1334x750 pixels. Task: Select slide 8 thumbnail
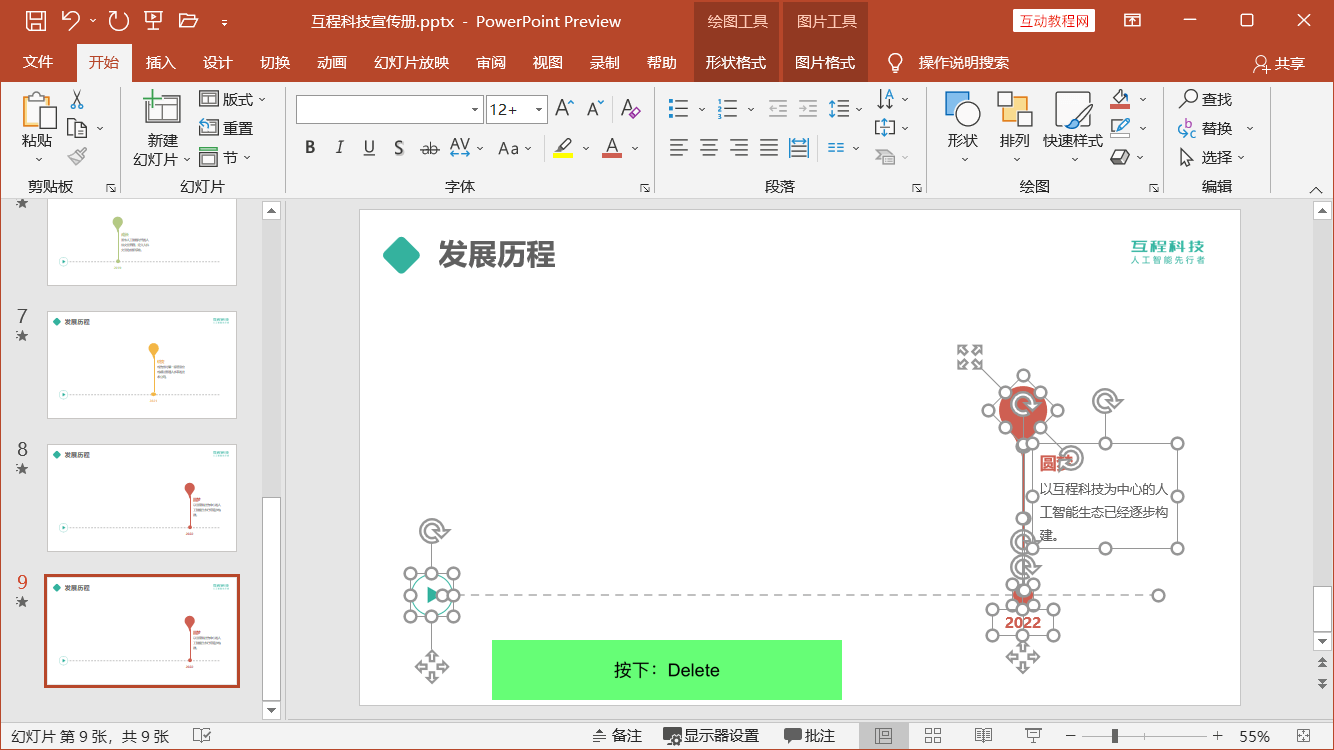(142, 498)
